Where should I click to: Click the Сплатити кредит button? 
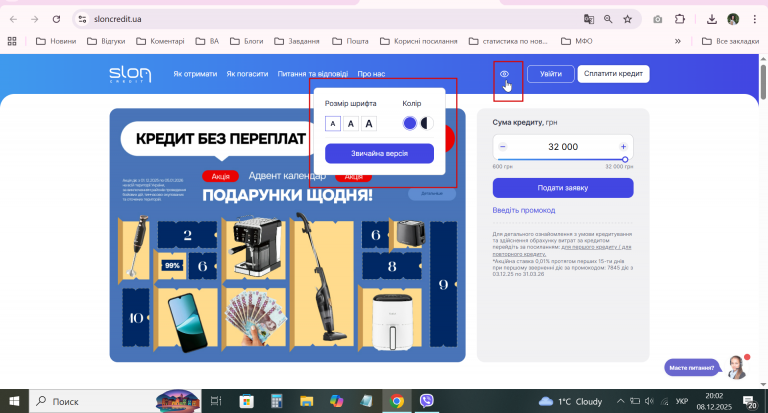(x=613, y=74)
